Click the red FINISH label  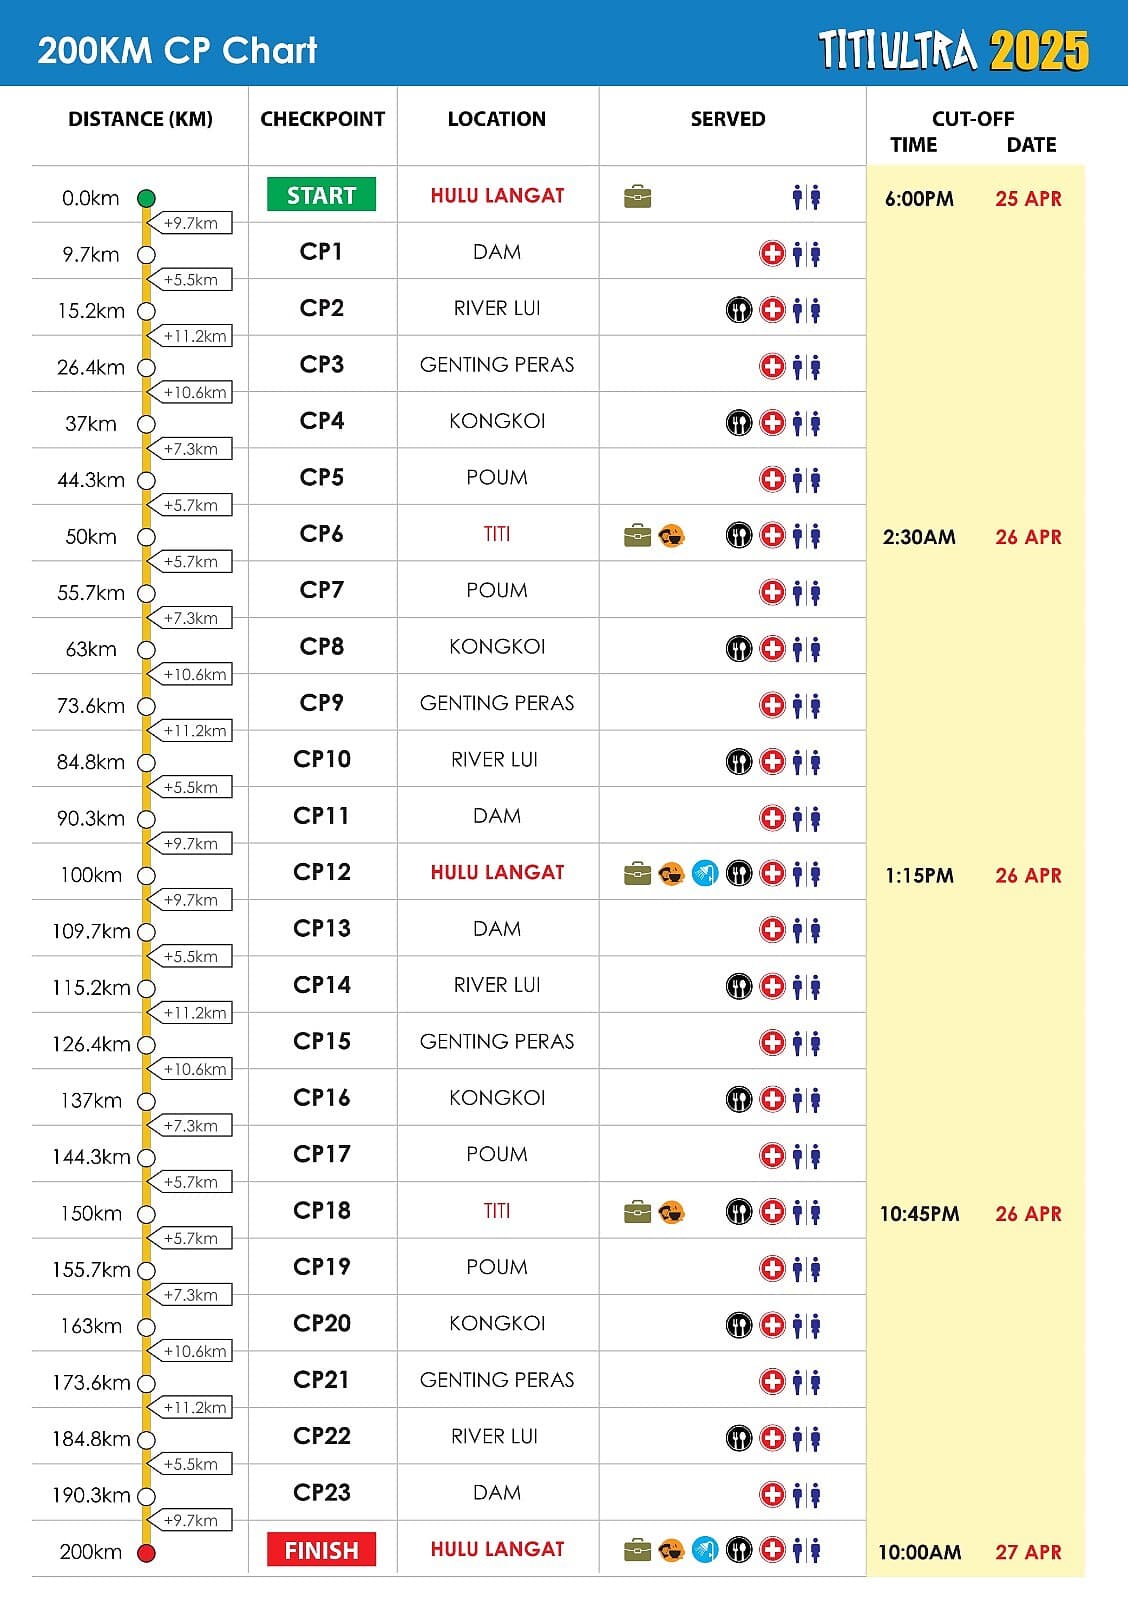(321, 1550)
